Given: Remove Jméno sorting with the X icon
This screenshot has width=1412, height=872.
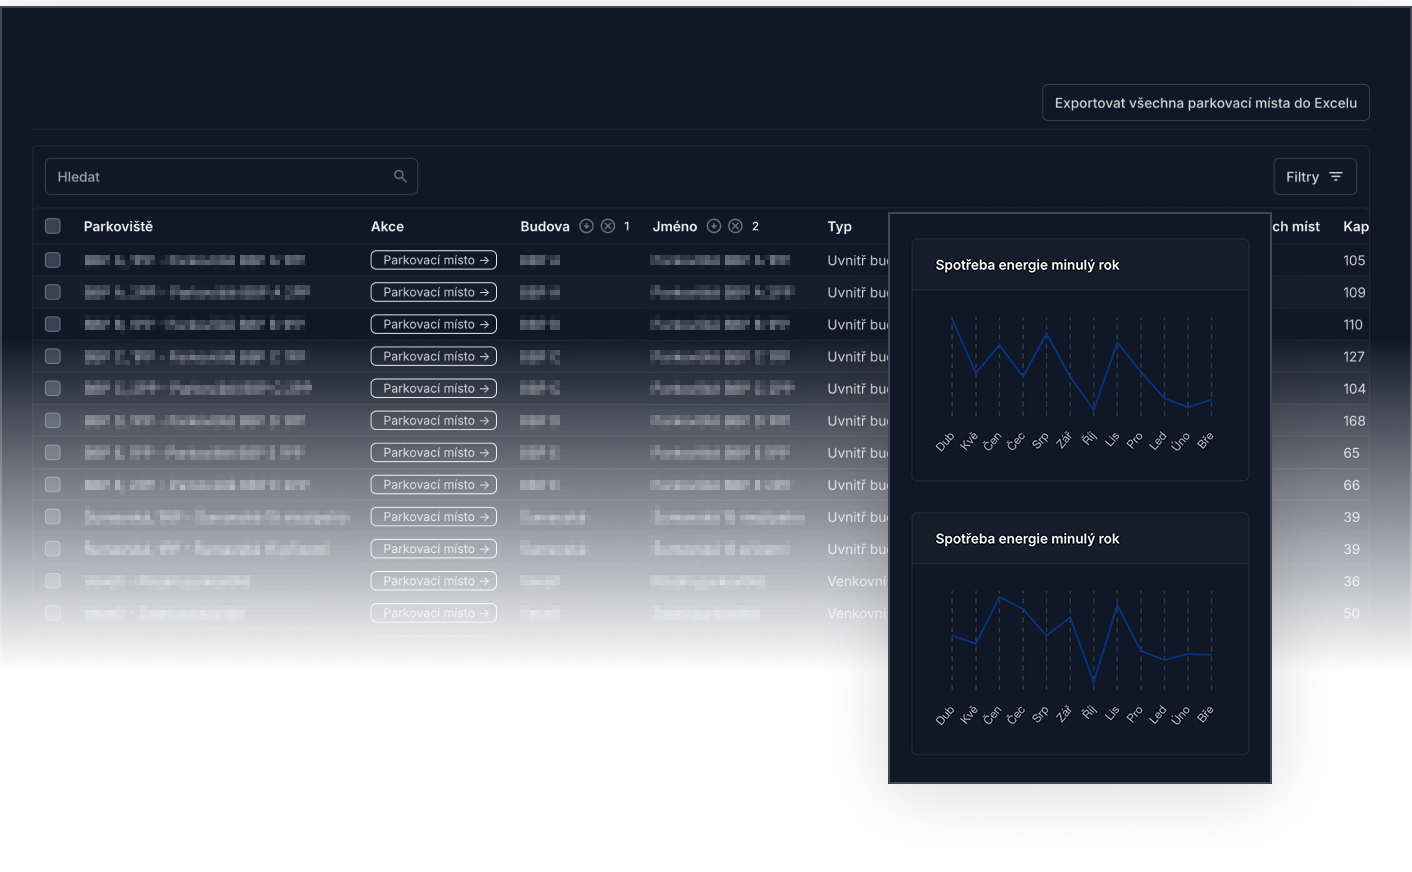Looking at the screenshot, I should (x=736, y=226).
